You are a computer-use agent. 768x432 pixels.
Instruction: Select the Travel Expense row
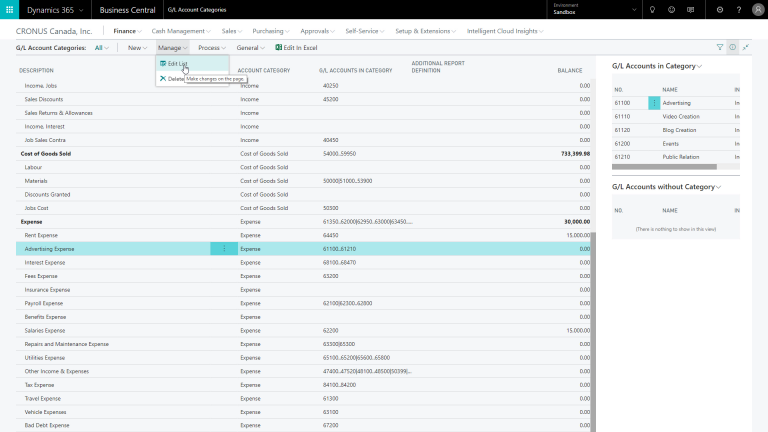pyautogui.click(x=304, y=398)
